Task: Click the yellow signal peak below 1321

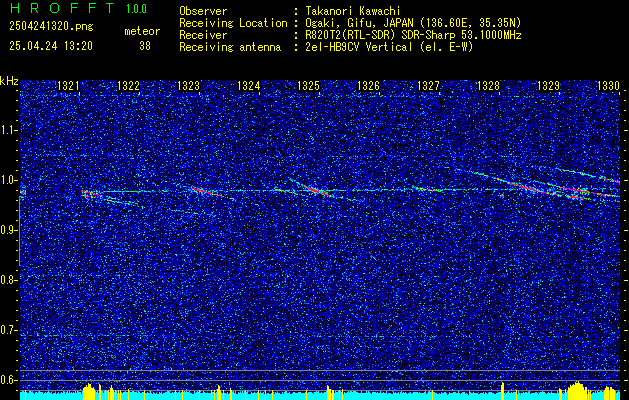Action: 89,392
